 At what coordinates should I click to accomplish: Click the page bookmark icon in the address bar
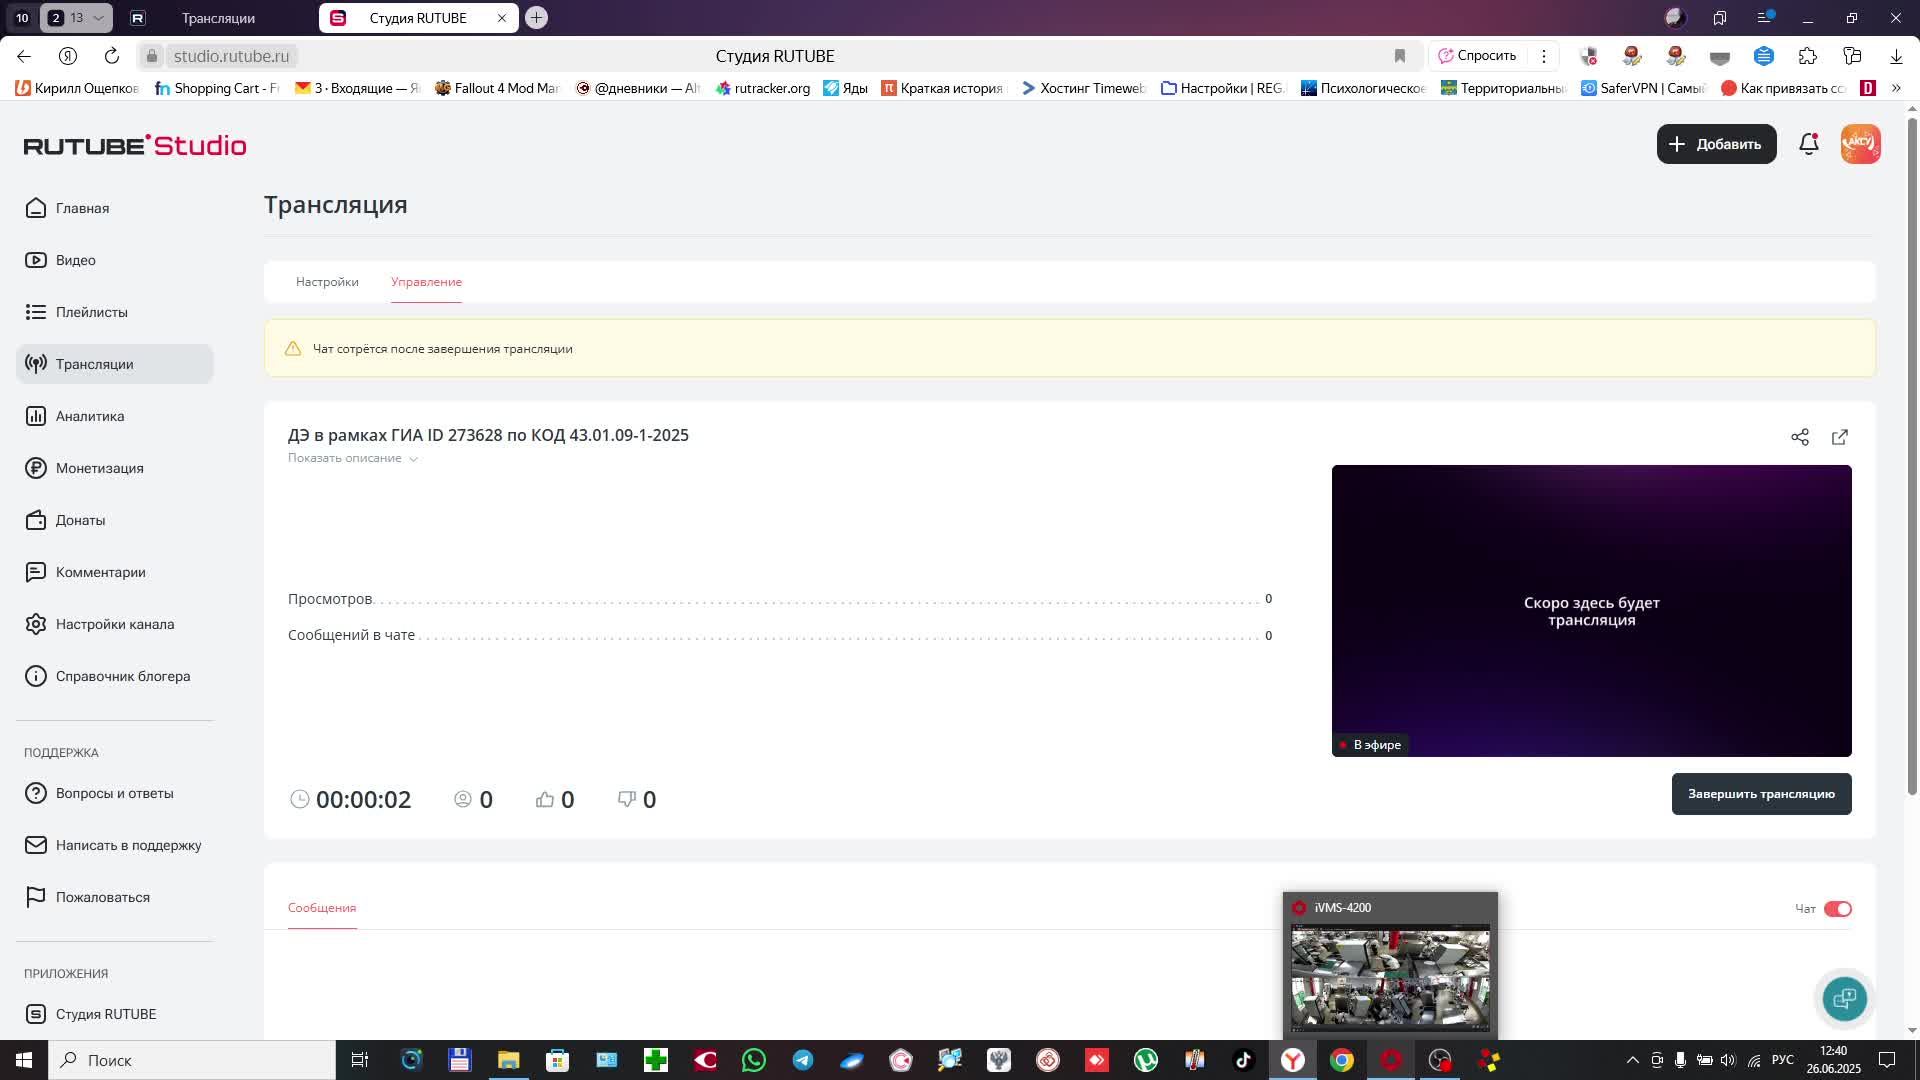(1400, 56)
